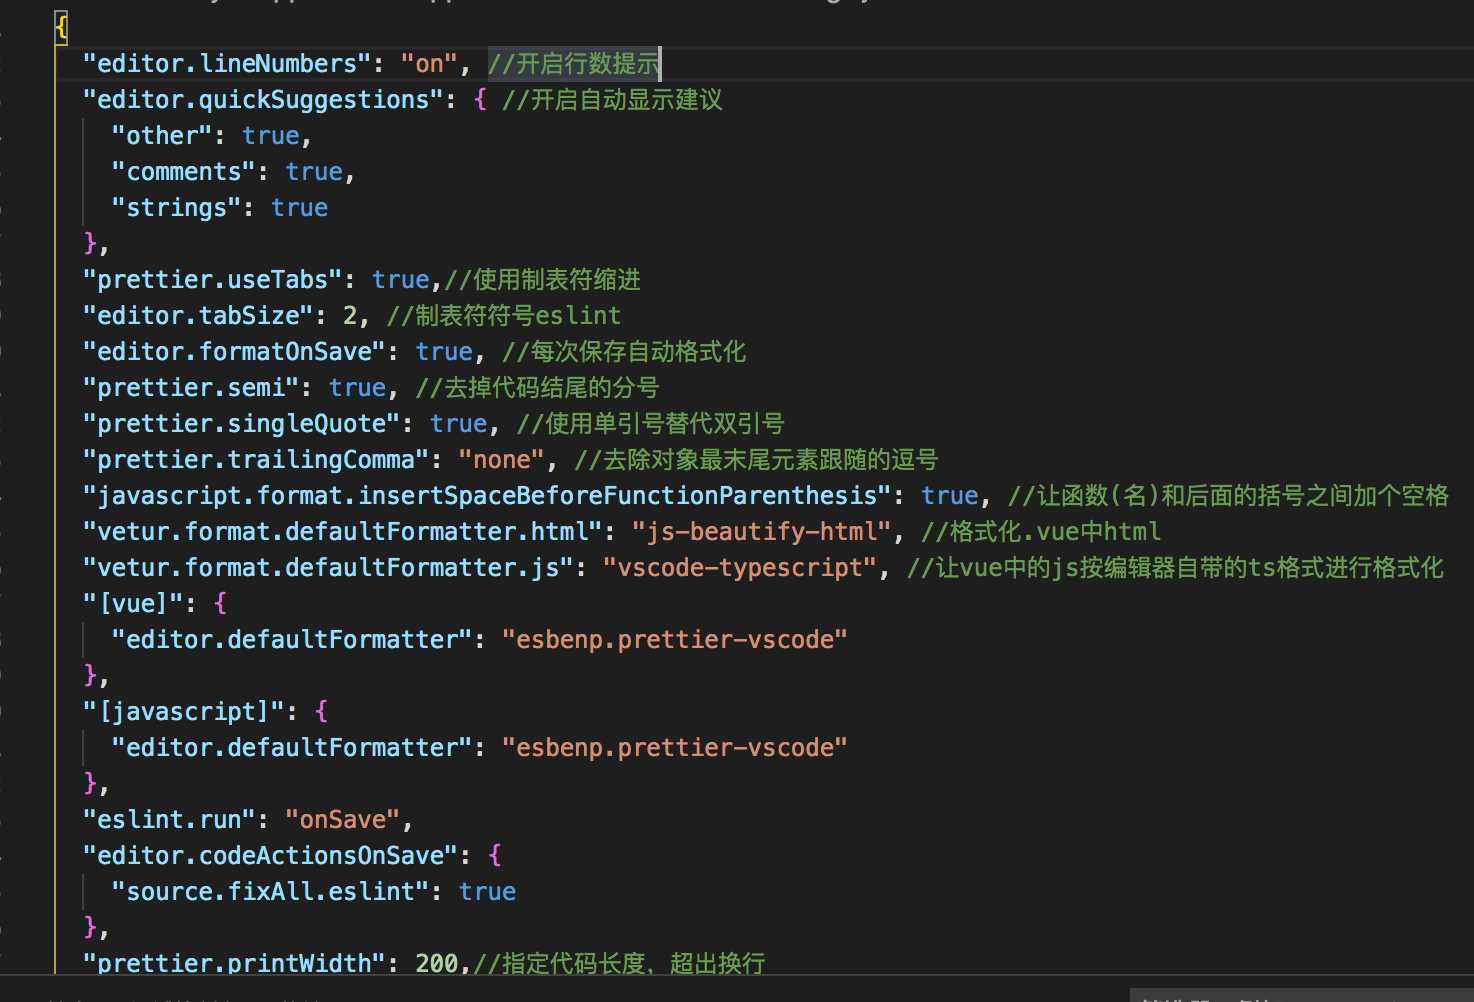Click the comment //使用单引号替代双引号
The image size is (1474, 1002).
(650, 424)
